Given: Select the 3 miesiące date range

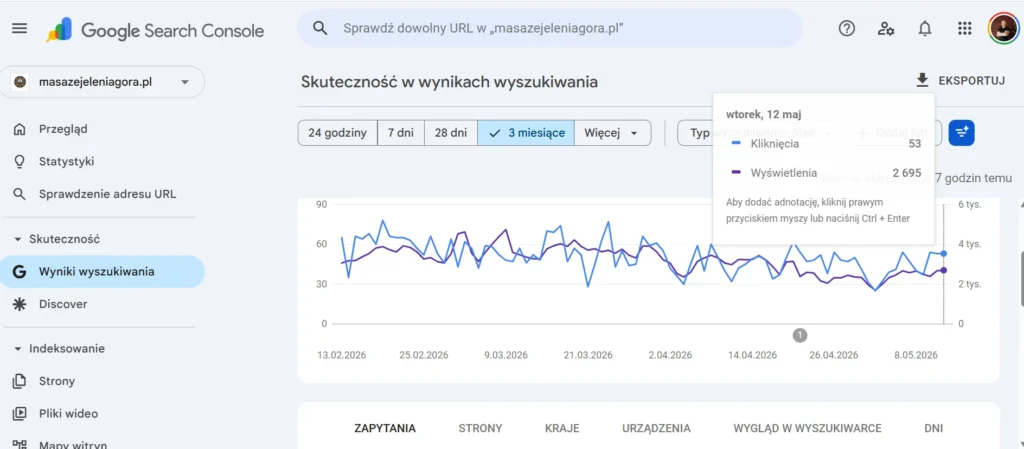Looking at the screenshot, I should coord(526,133).
